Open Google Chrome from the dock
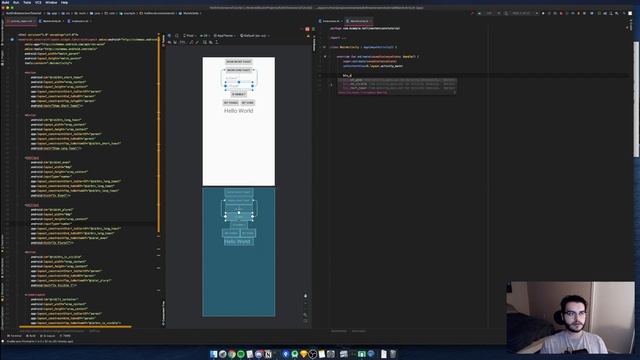This screenshot has width=640, height=360. (x=231, y=354)
